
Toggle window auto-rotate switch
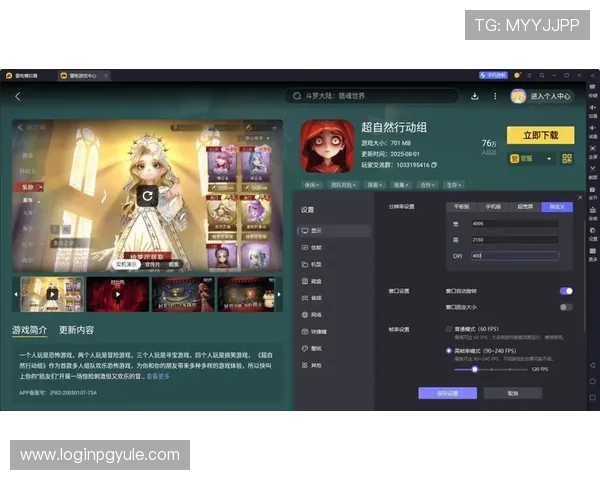coord(566,291)
